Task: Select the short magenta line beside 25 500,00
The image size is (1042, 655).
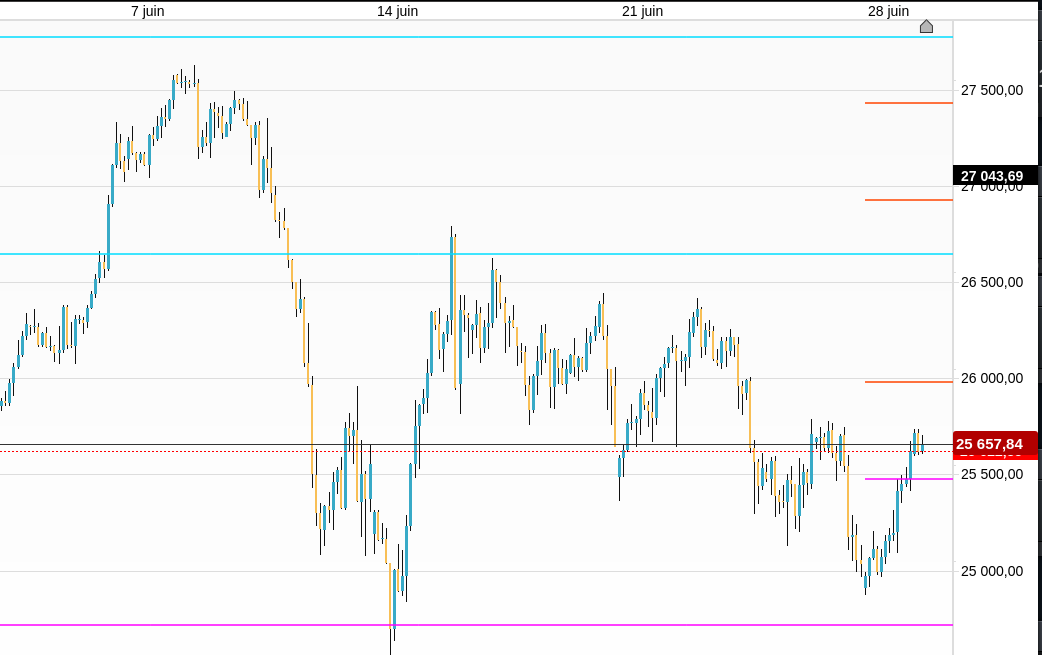Action: click(x=908, y=479)
